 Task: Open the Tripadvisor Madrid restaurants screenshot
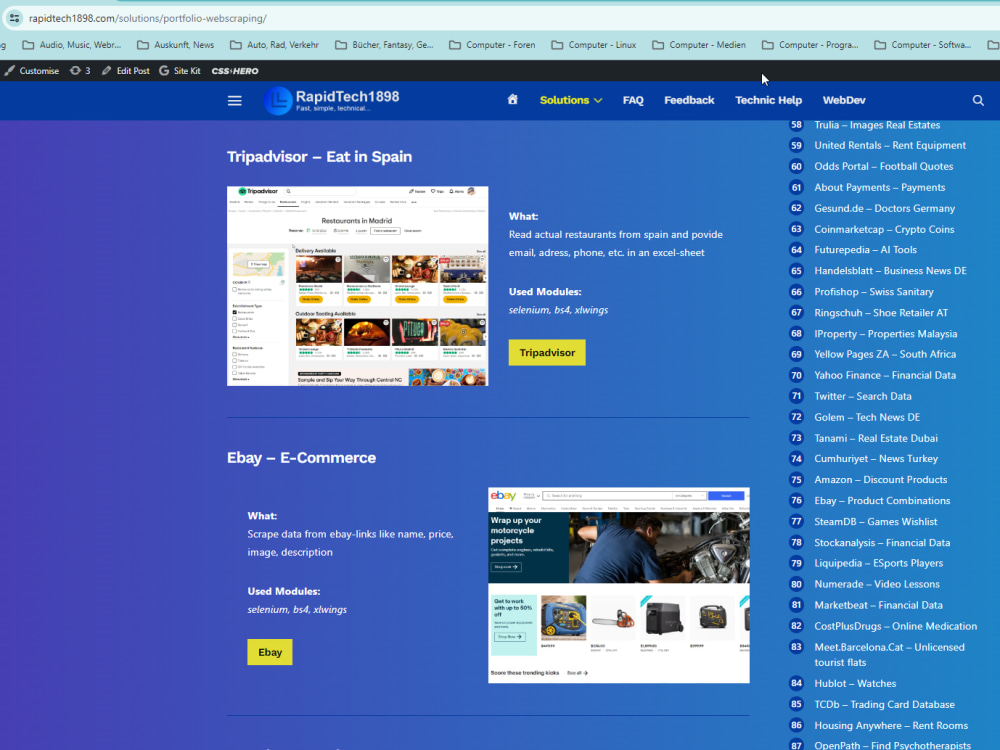point(358,286)
